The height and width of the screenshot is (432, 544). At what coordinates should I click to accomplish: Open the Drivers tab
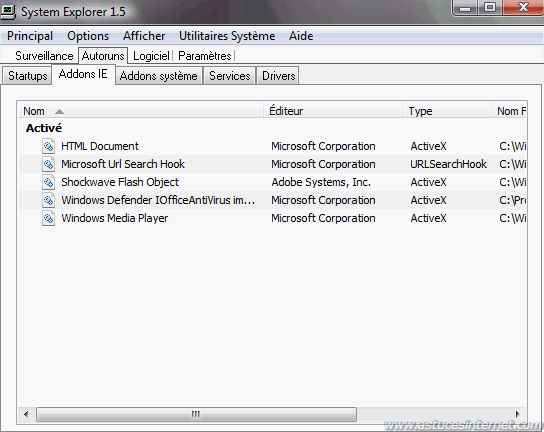279,76
